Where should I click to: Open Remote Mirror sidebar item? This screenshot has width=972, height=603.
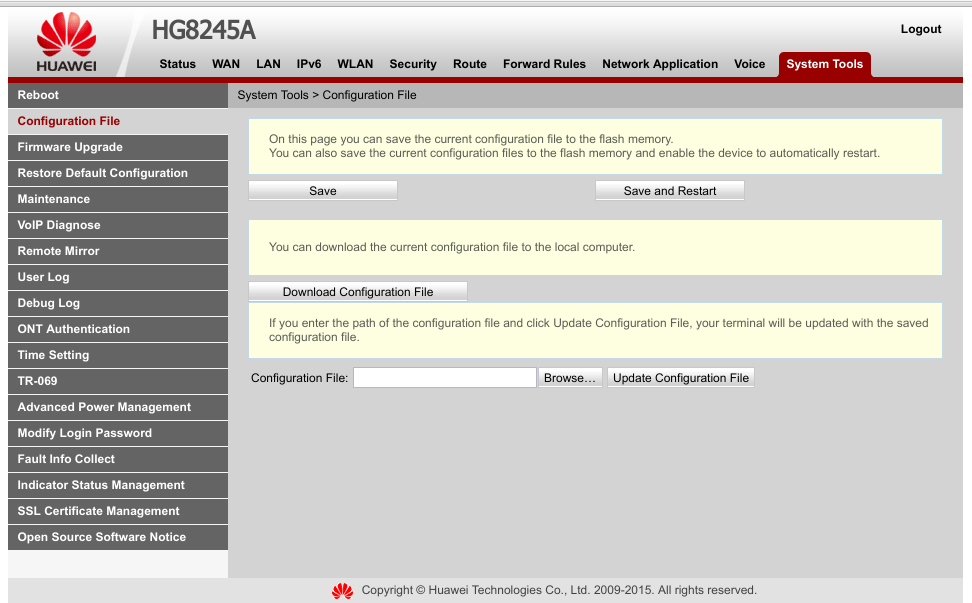tap(118, 252)
